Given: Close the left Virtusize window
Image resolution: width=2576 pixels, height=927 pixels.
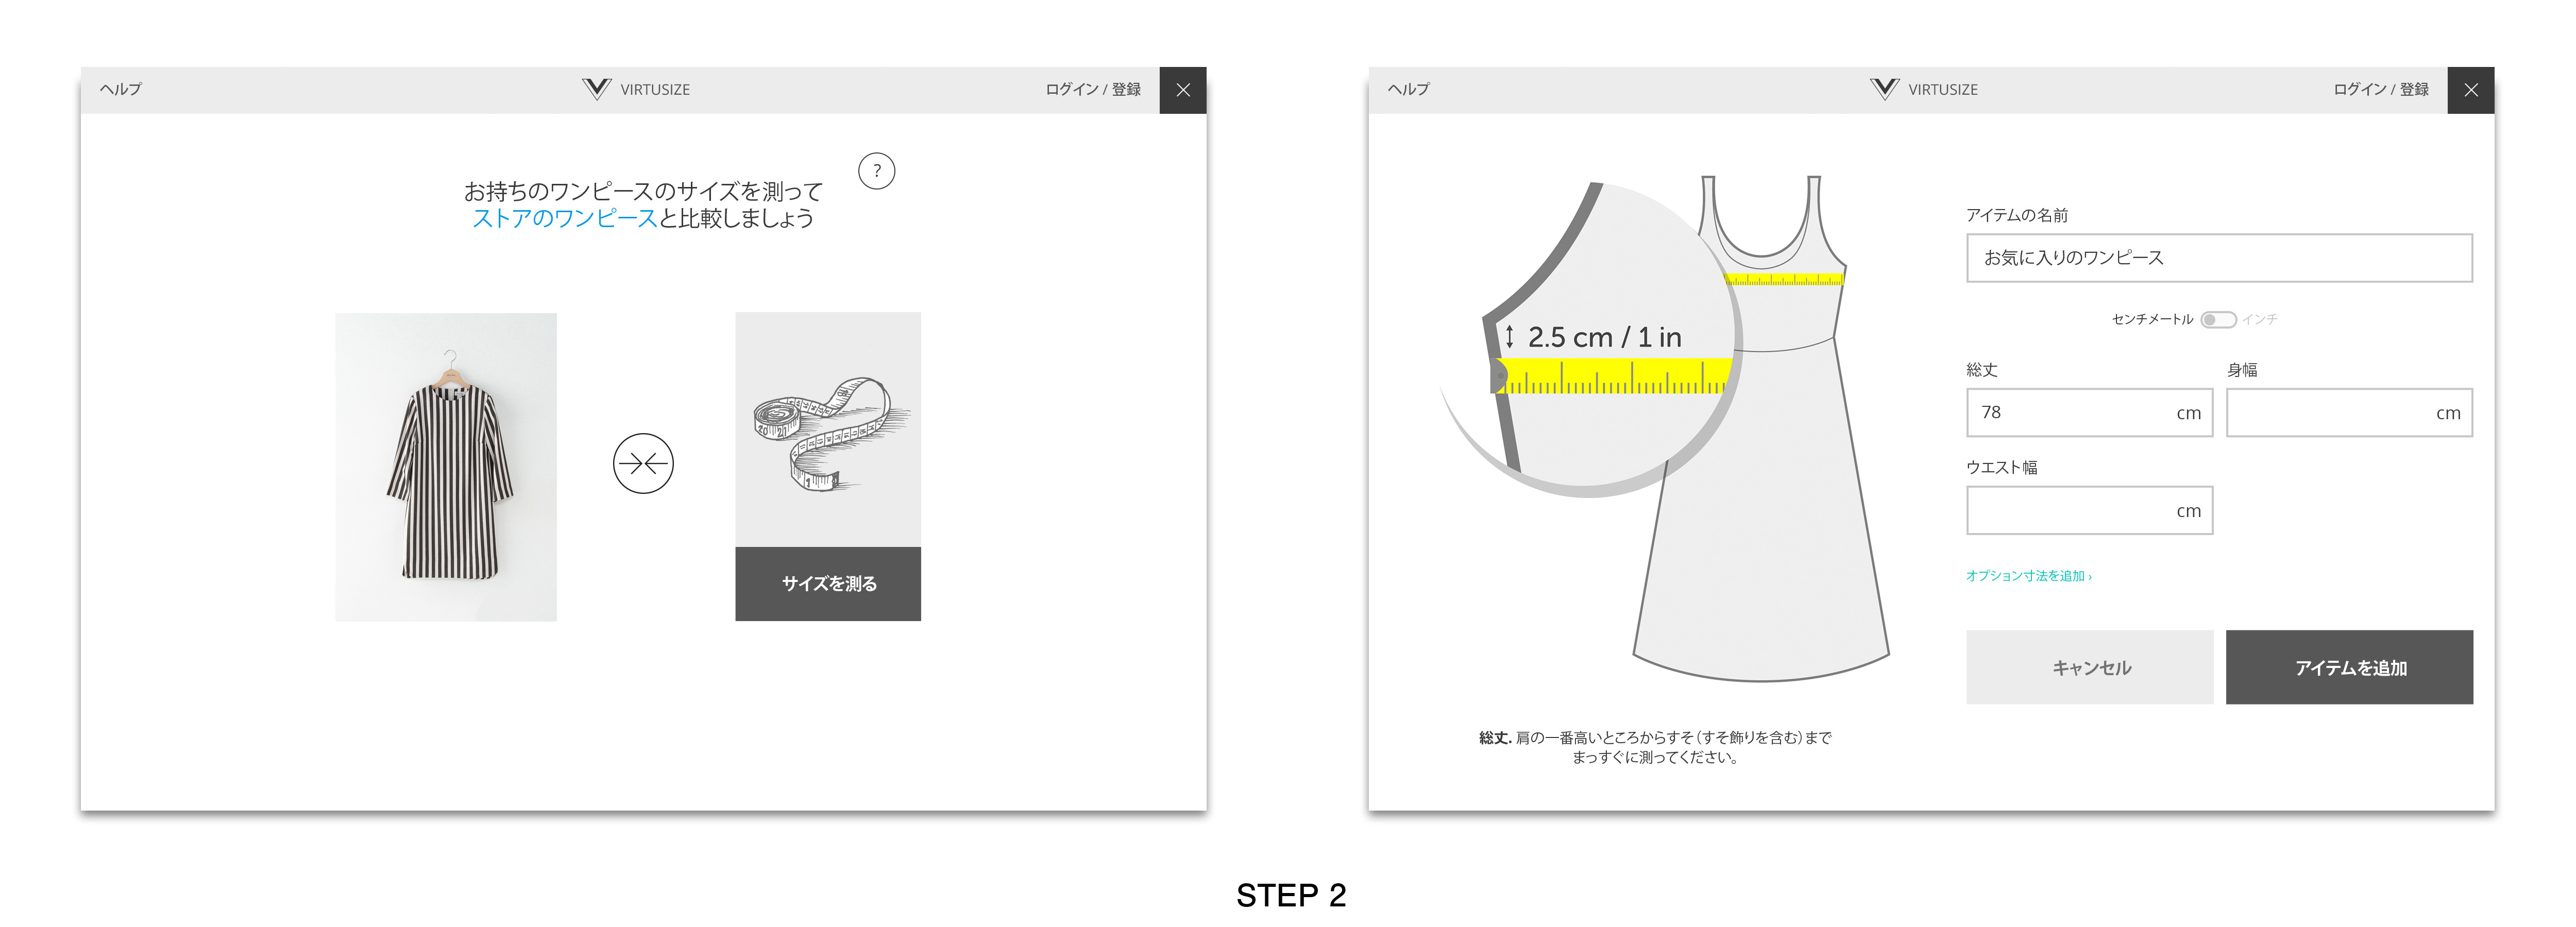Looking at the screenshot, I should (x=1183, y=90).
